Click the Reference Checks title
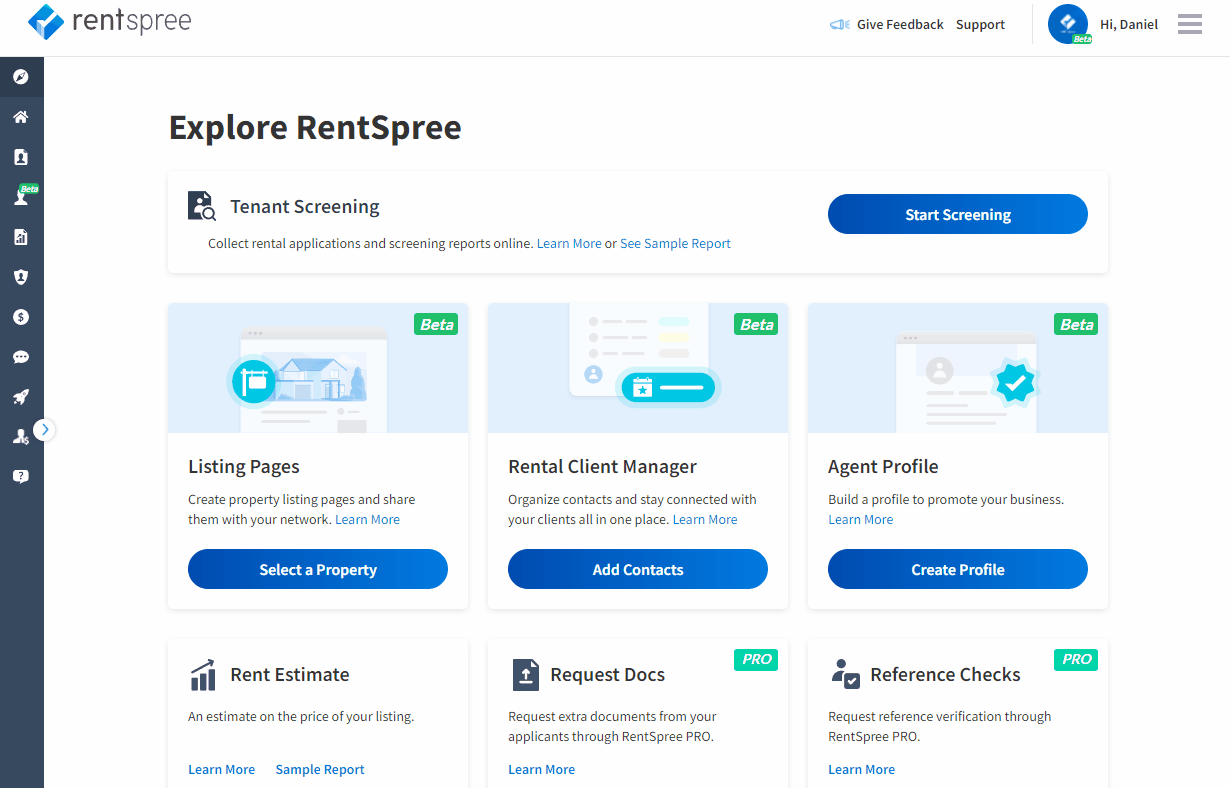This screenshot has height=788, width=1230. [x=946, y=675]
